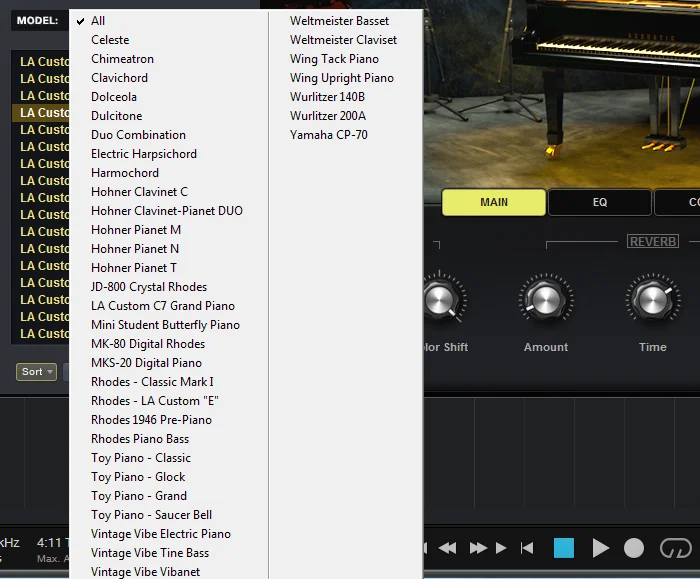Screen dimensions: 700x579
Task: Click the round record button
Action: 633,548
